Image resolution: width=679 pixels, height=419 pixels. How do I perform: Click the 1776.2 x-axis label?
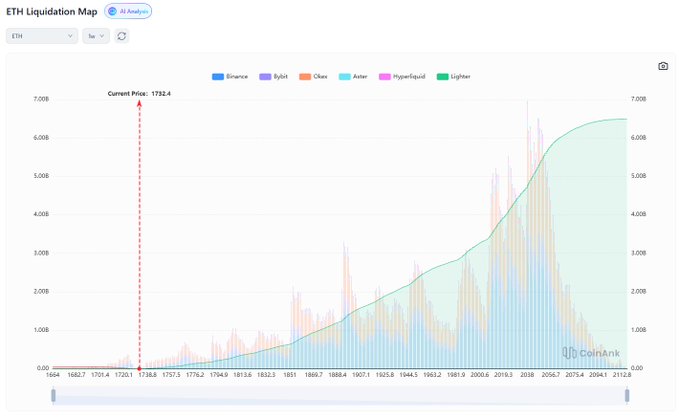coord(195,375)
